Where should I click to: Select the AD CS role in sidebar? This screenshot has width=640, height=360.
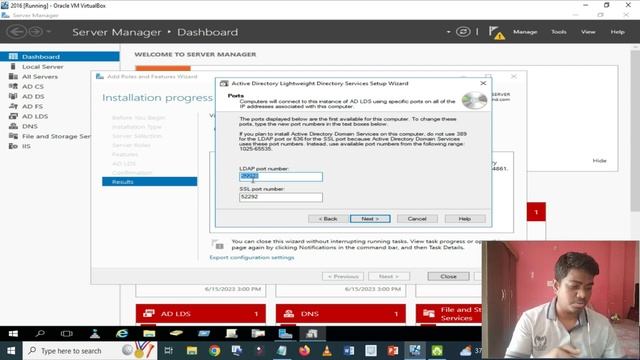[33, 87]
